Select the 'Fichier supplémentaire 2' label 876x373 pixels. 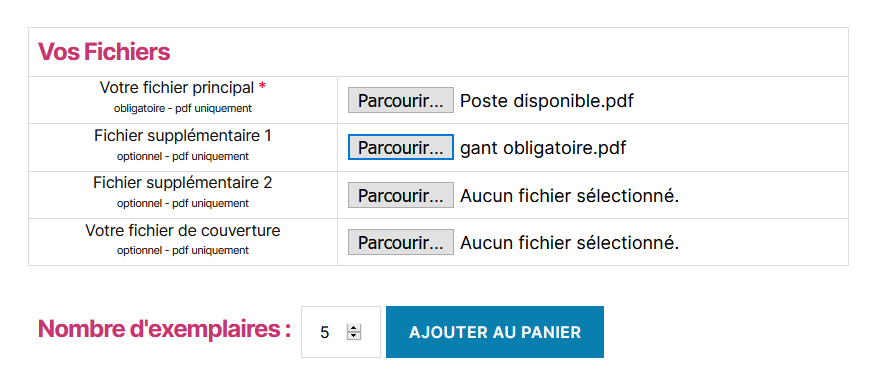pyautogui.click(x=183, y=183)
